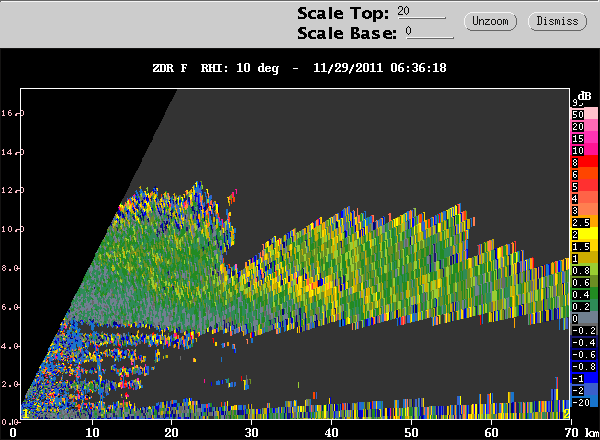Pick the 10 dB legend color

pyautogui.click(x=584, y=150)
